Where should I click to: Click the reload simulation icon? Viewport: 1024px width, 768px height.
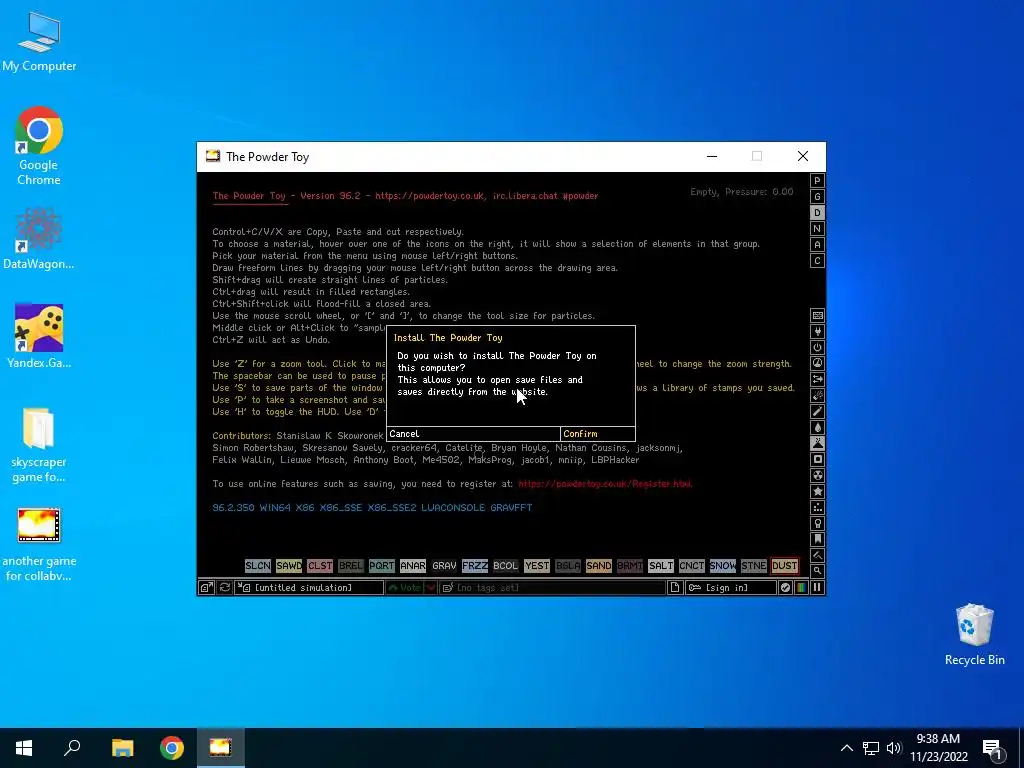pyautogui.click(x=225, y=588)
